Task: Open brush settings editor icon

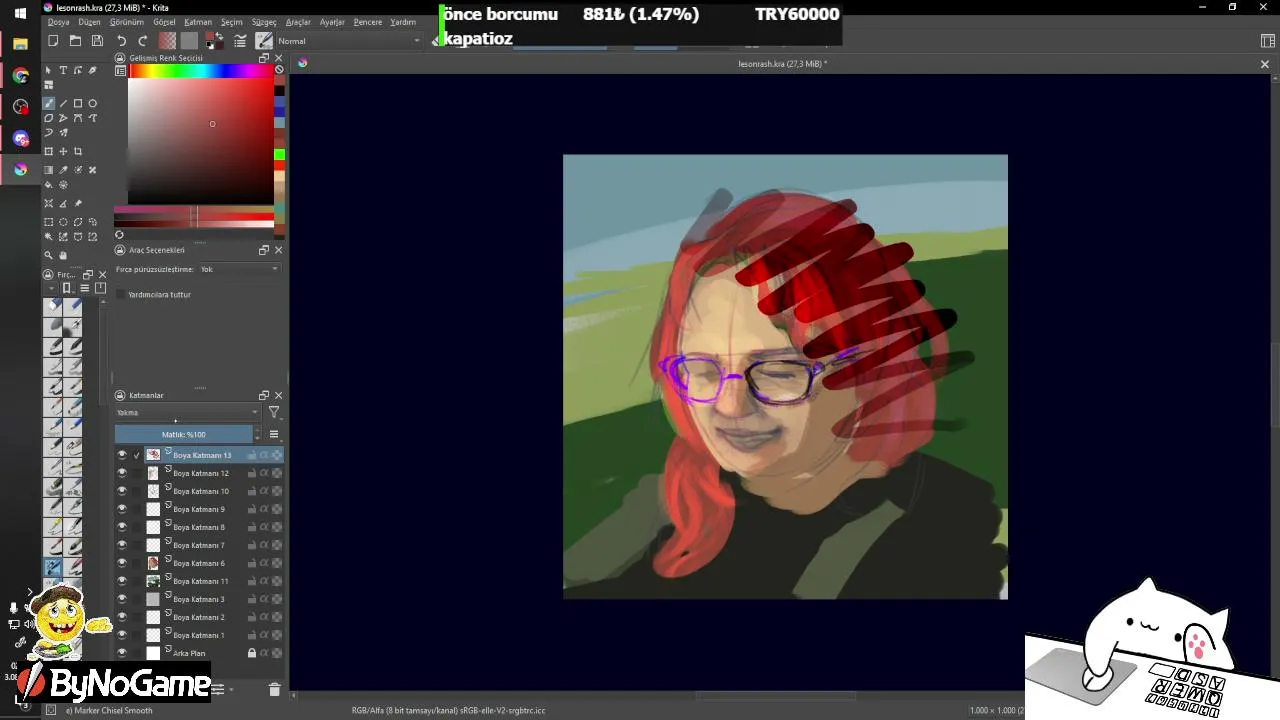Action: (240, 41)
